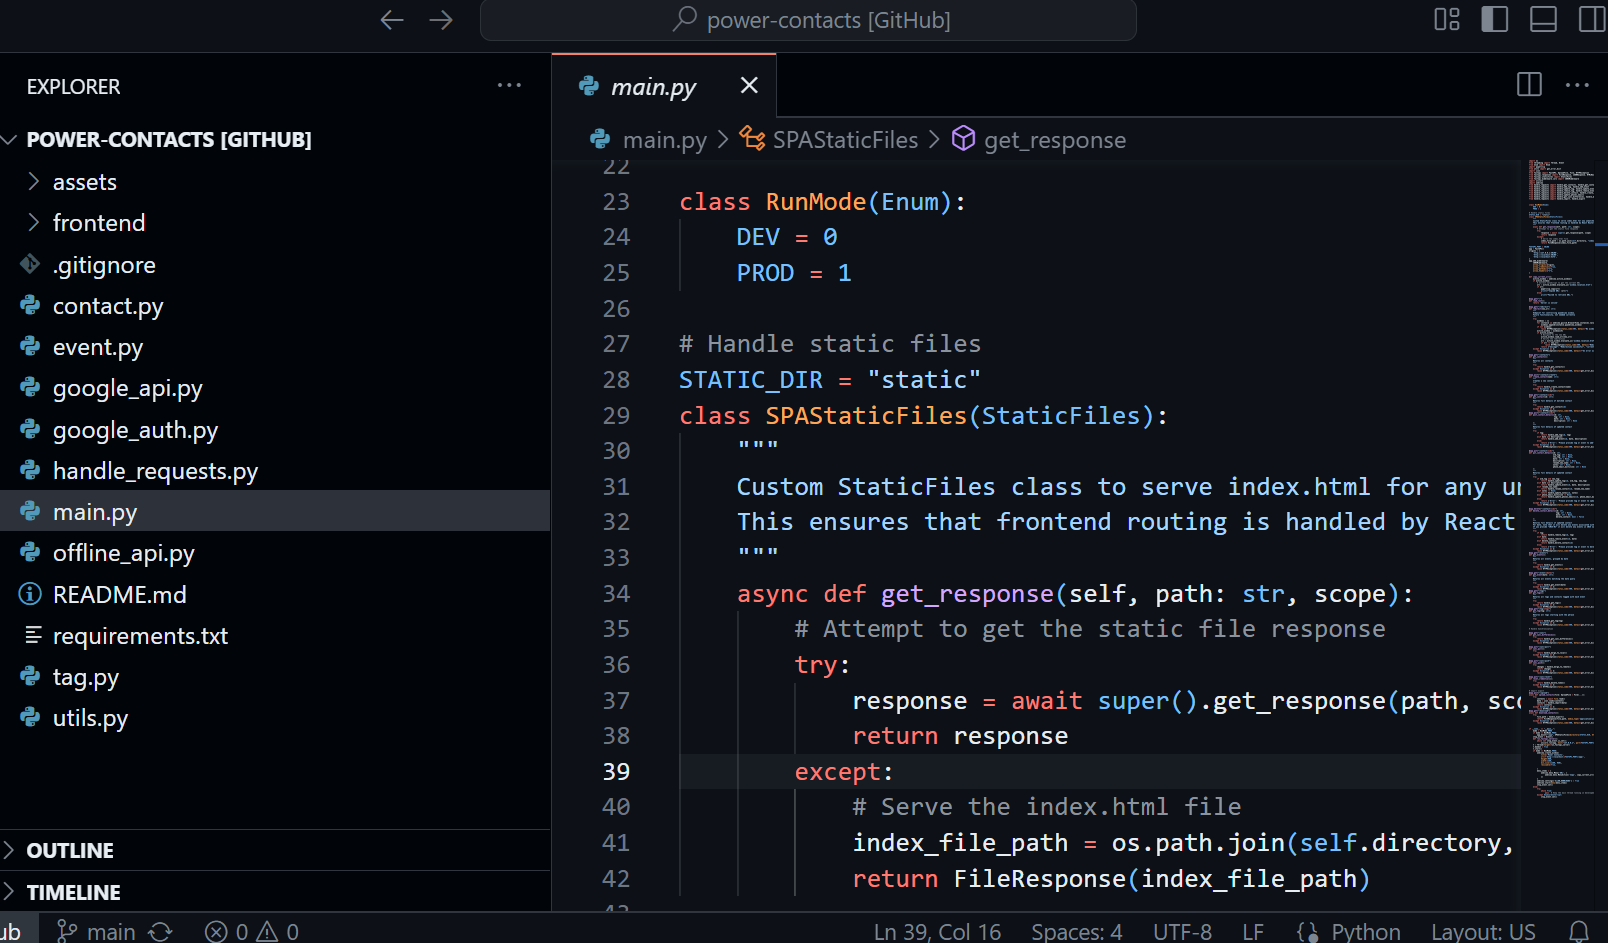Screen dimensions: 1608x943
Task: Click line number 29 in the gutter
Action: 616,416
